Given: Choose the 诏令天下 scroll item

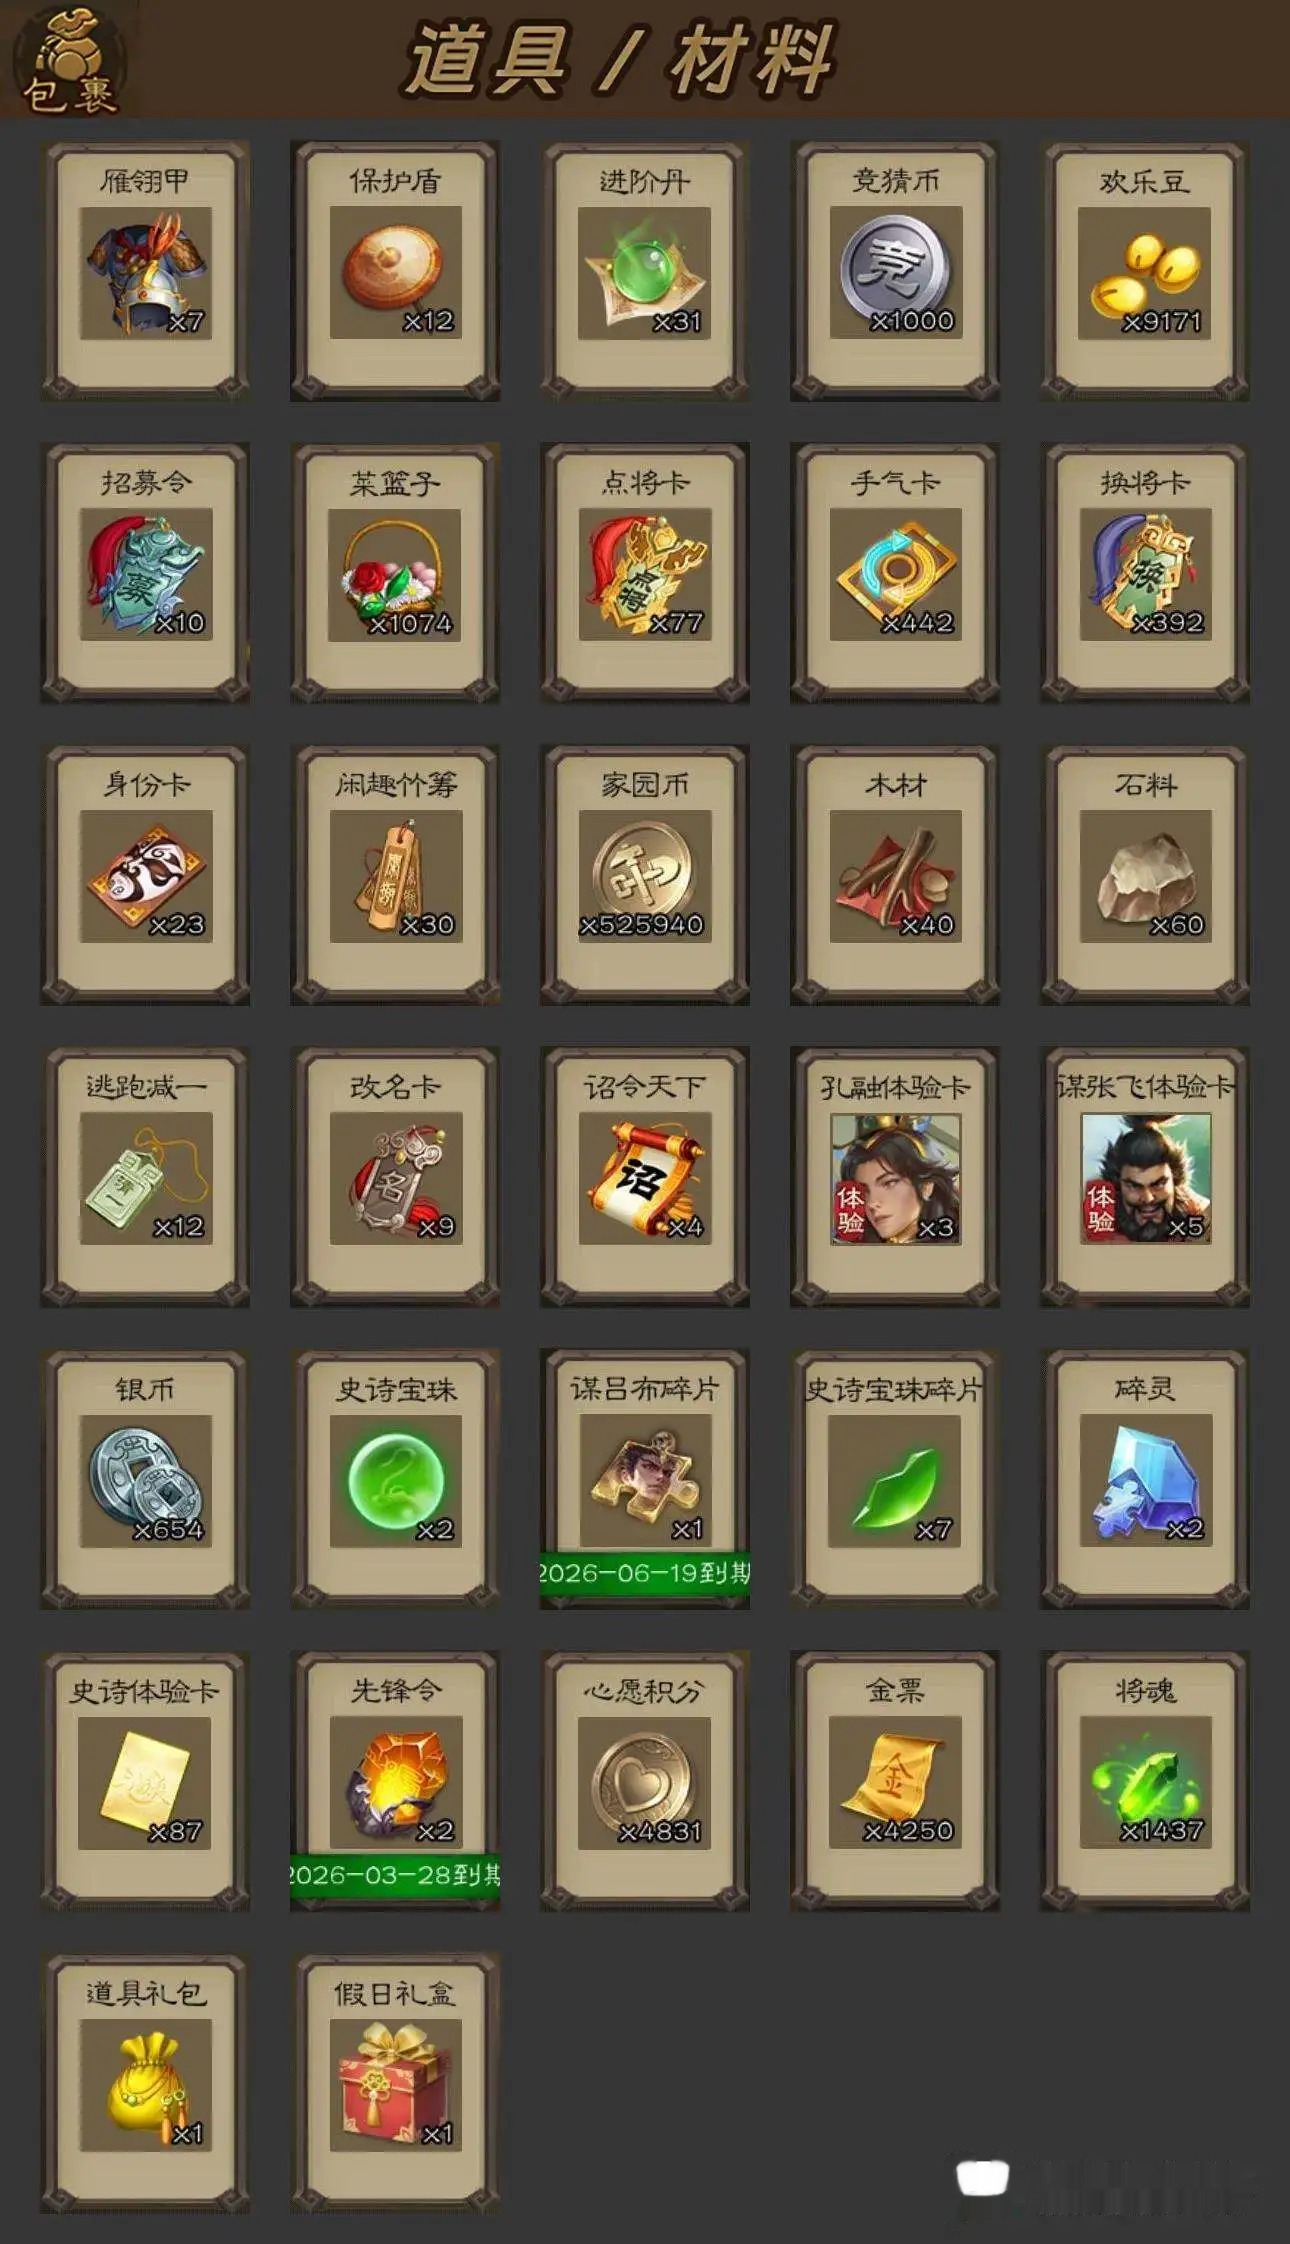Looking at the screenshot, I should (x=645, y=1177).
